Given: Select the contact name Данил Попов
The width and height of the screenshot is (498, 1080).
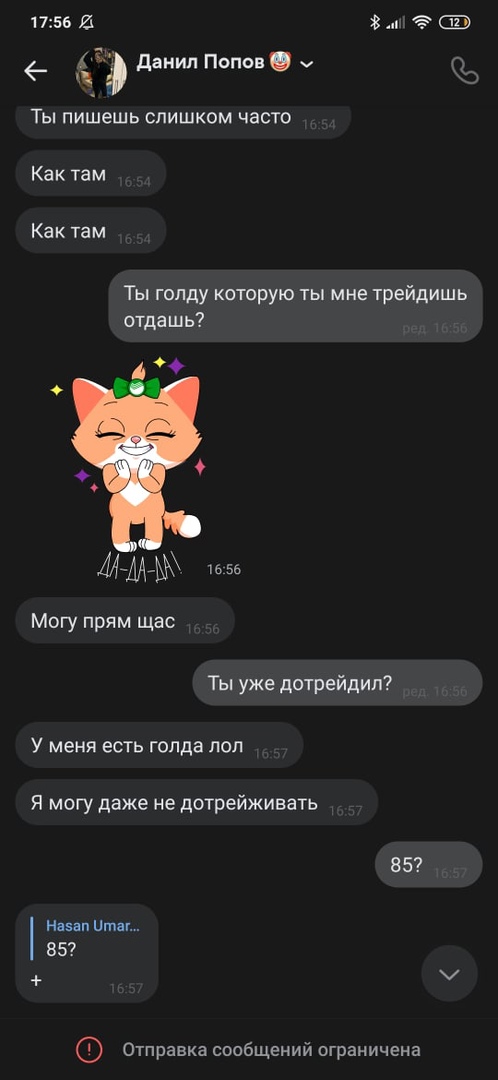Looking at the screenshot, I should [x=200, y=62].
